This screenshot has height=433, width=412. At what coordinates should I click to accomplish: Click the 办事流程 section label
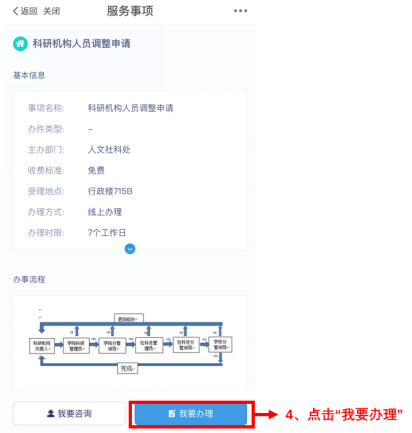point(29,279)
